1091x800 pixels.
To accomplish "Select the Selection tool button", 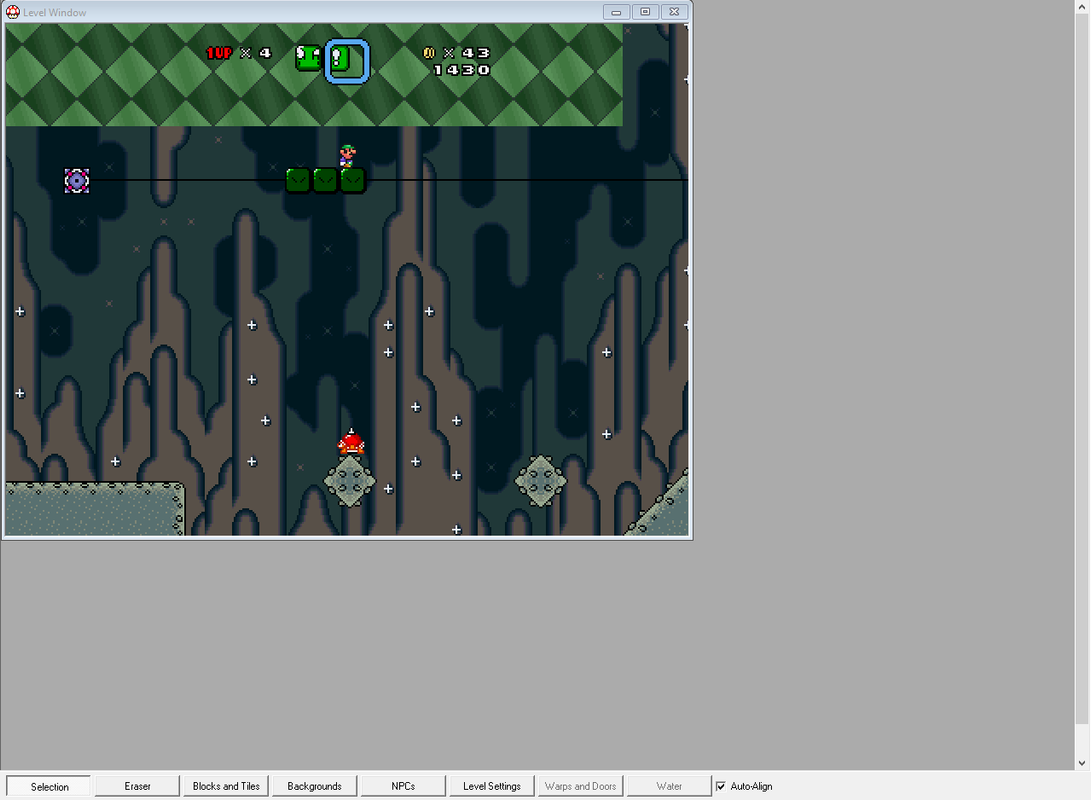I will click(49, 786).
